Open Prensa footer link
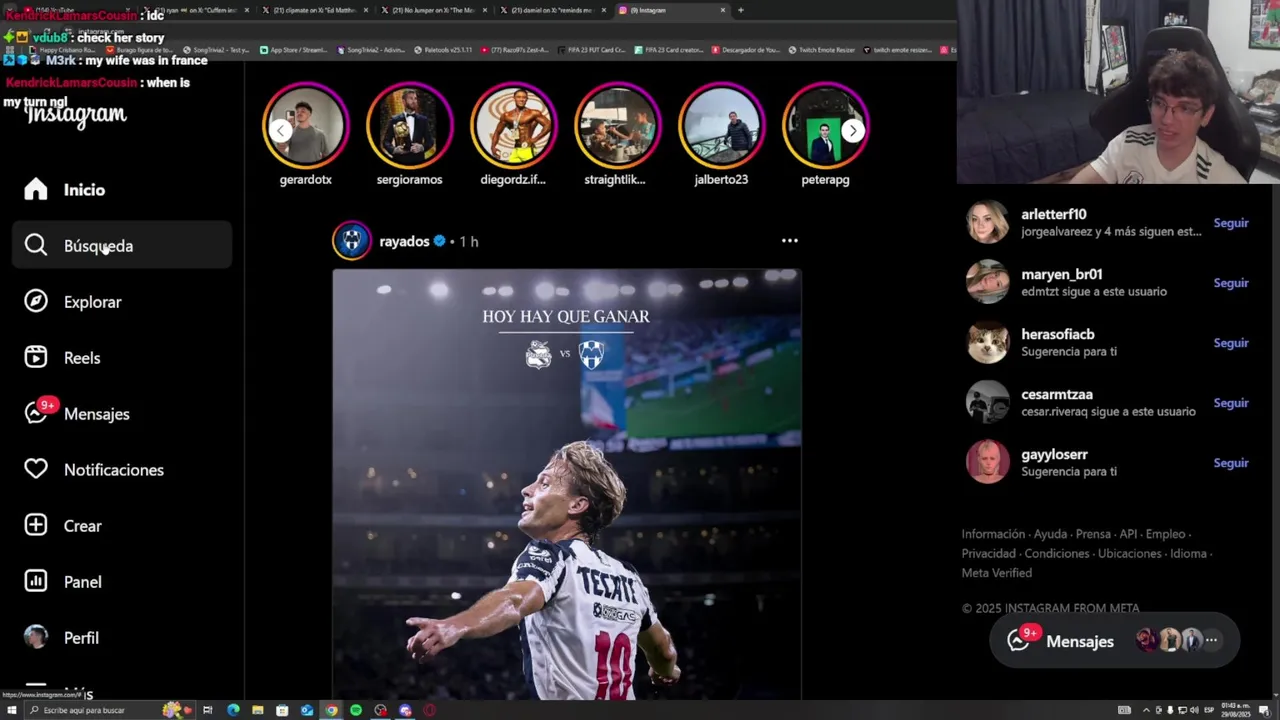 (1093, 534)
